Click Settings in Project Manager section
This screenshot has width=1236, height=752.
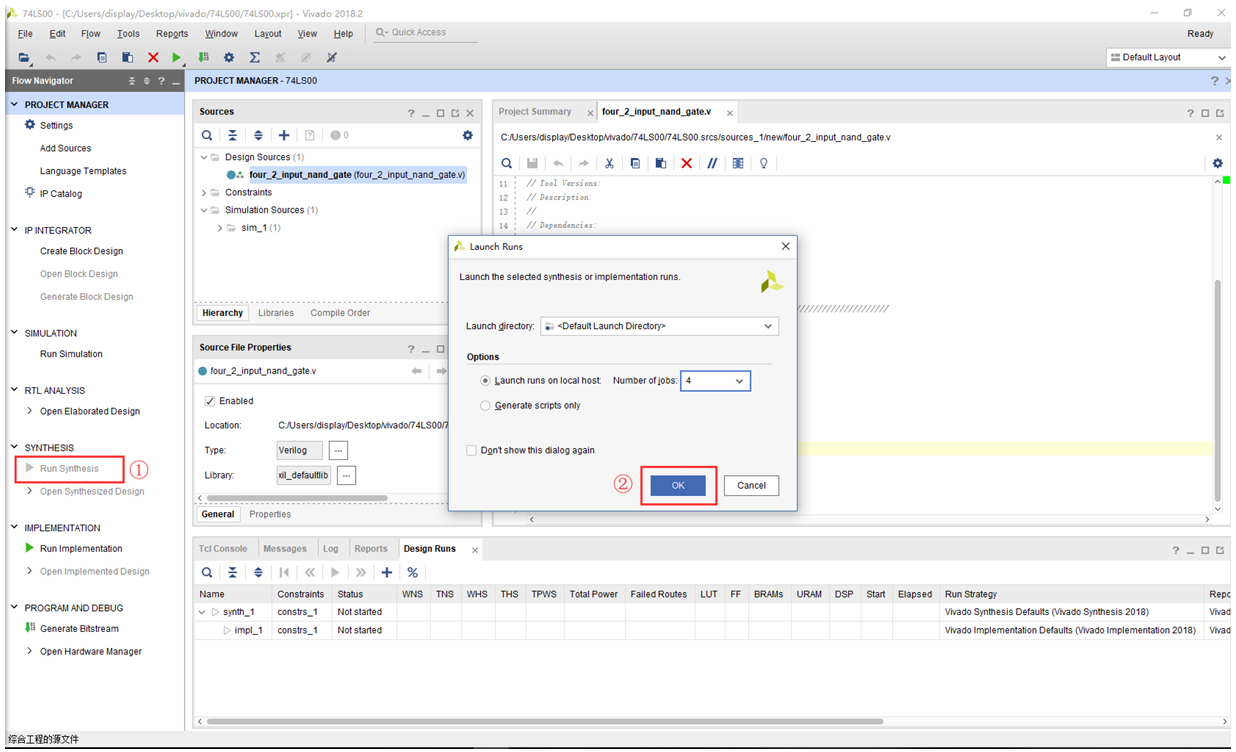point(56,125)
